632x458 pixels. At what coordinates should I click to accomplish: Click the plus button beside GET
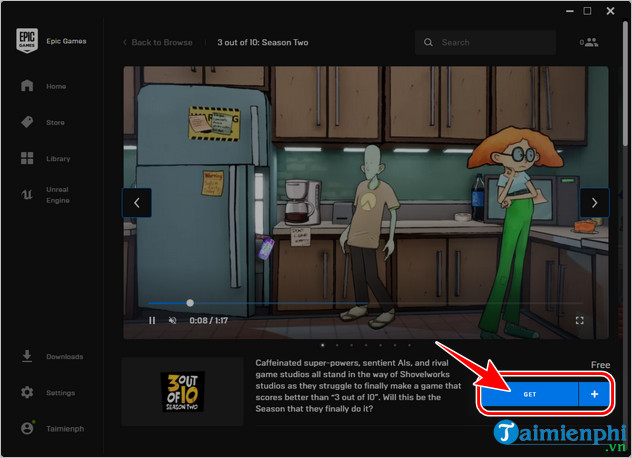[x=594, y=394]
